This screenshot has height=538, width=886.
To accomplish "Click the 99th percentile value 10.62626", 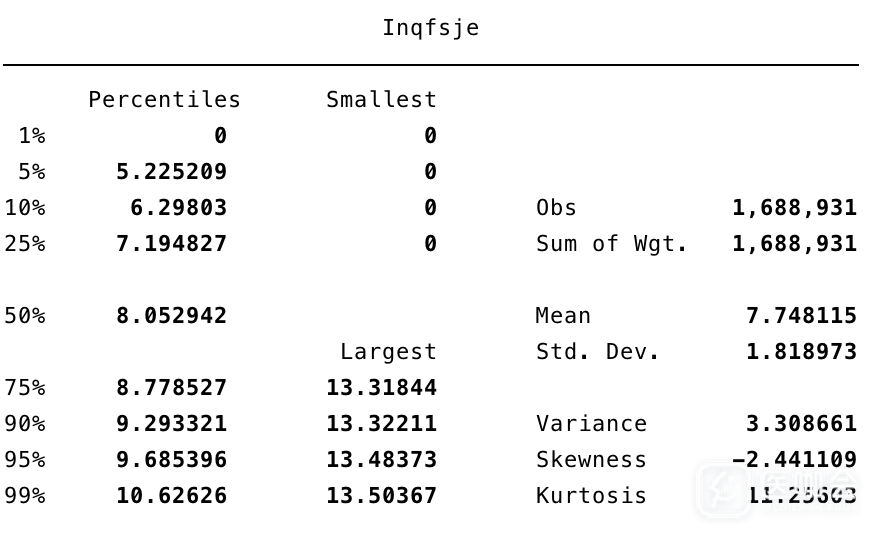I will pyautogui.click(x=171, y=496).
